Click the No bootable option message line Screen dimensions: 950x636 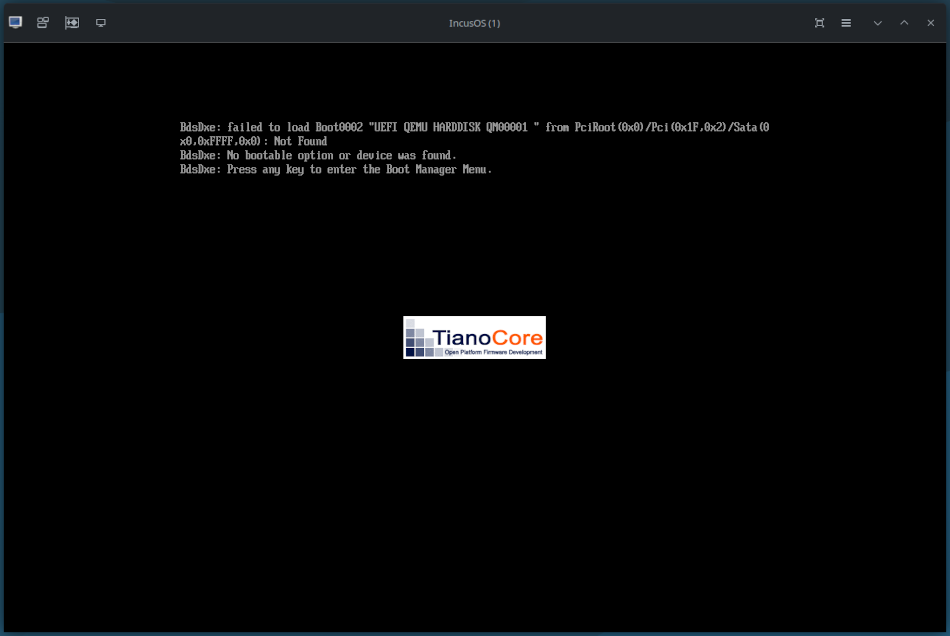click(x=317, y=155)
